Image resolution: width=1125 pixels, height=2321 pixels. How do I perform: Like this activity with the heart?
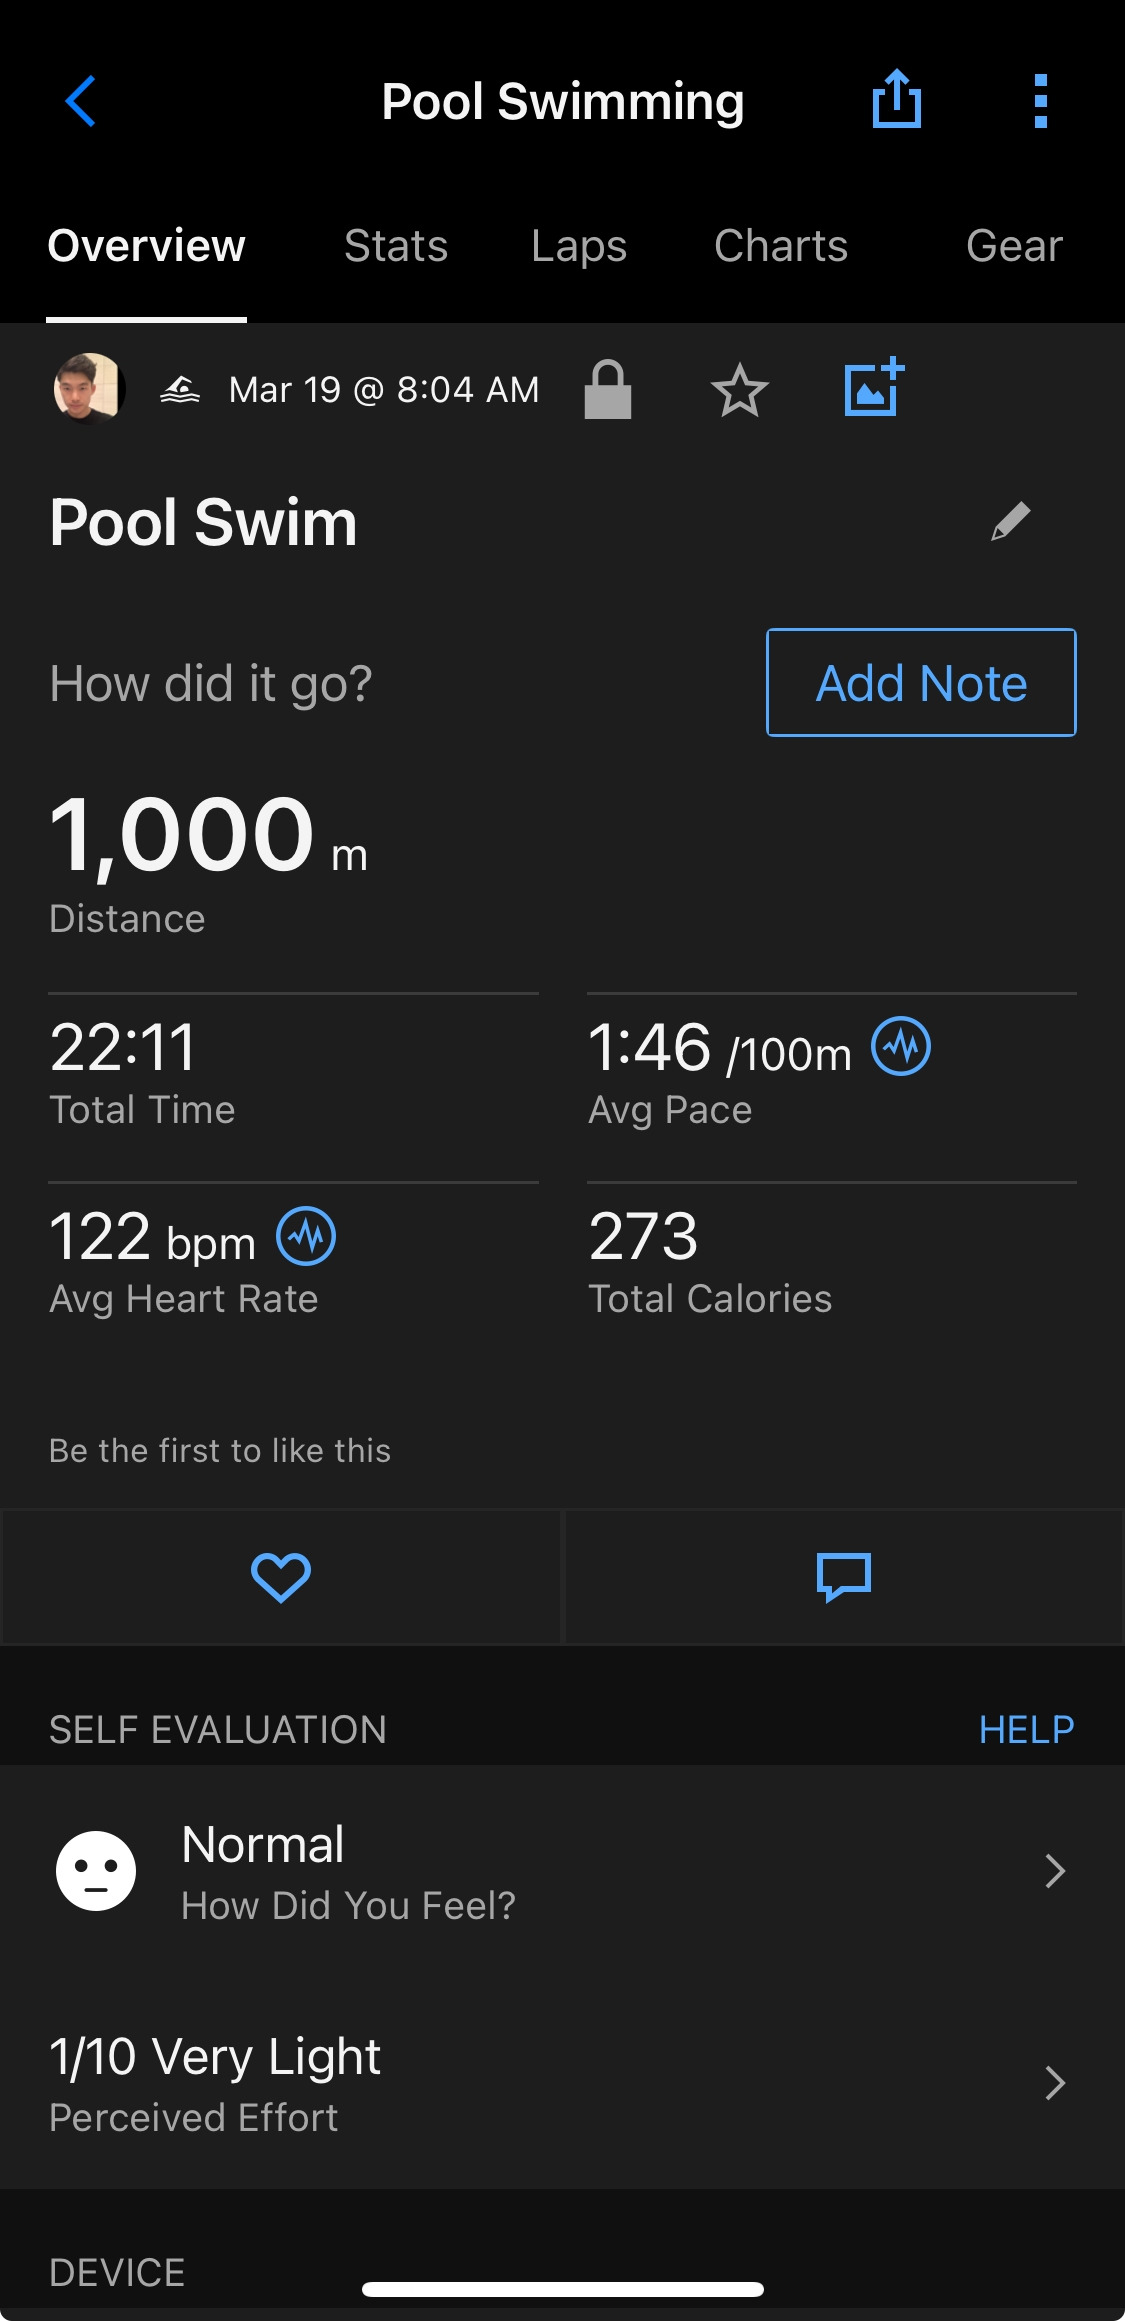(281, 1577)
